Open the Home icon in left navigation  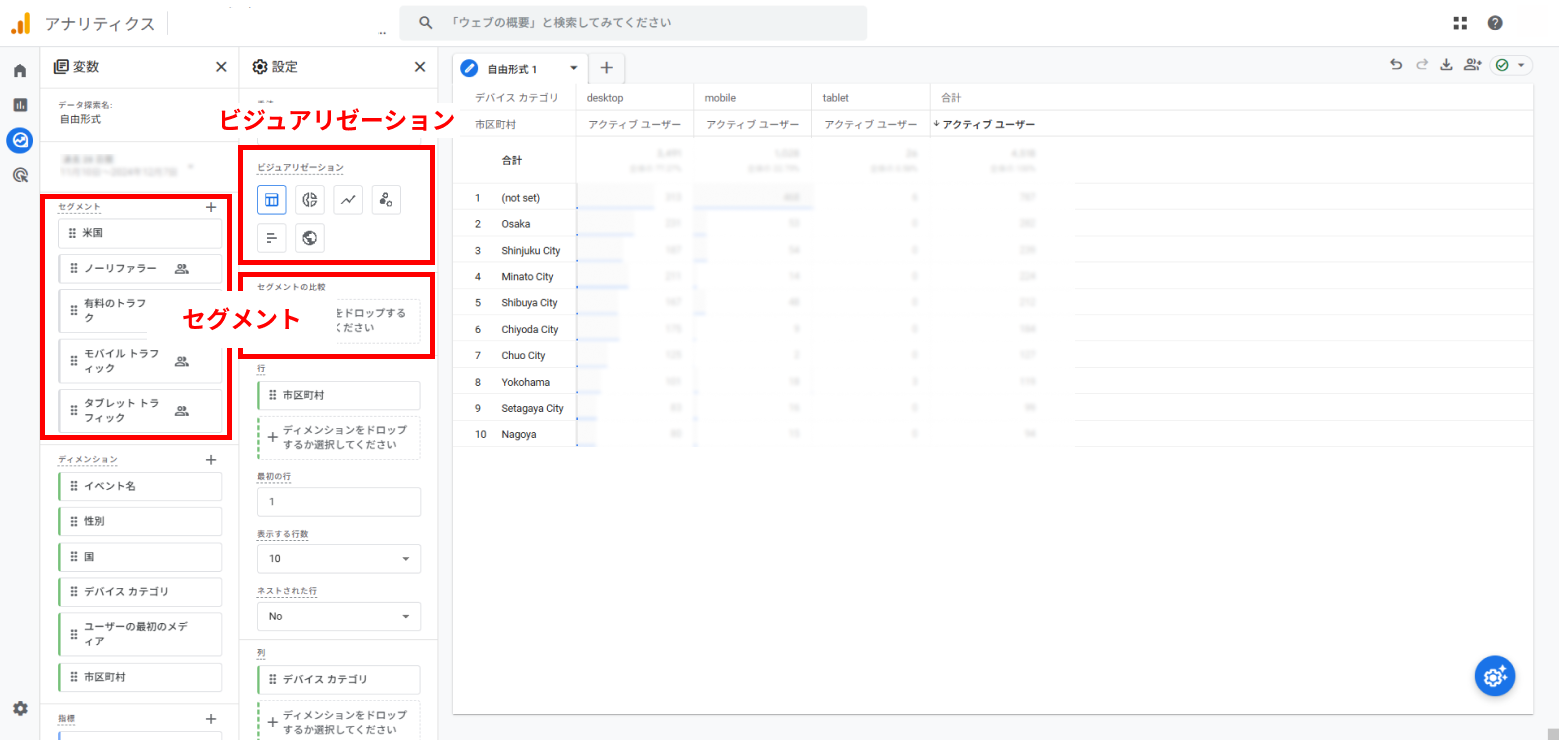(20, 71)
